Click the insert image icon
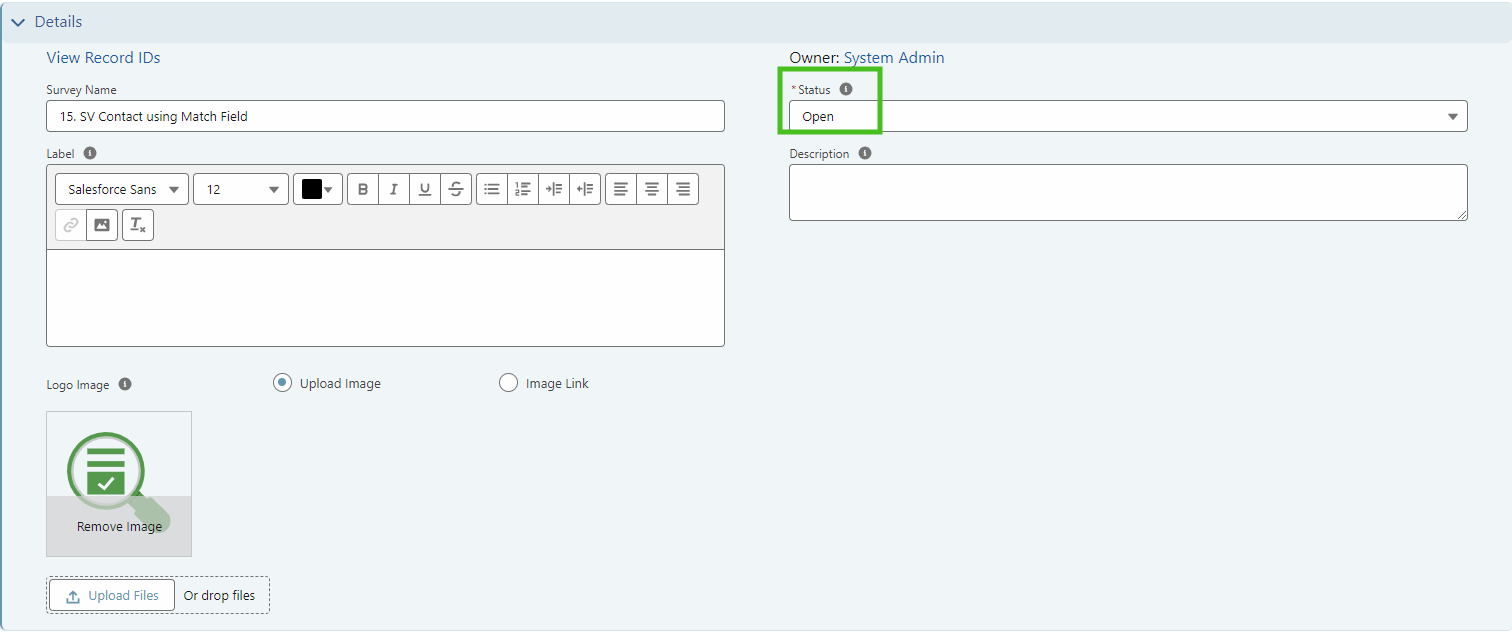Viewport: 1512px width, 633px height. (x=102, y=225)
